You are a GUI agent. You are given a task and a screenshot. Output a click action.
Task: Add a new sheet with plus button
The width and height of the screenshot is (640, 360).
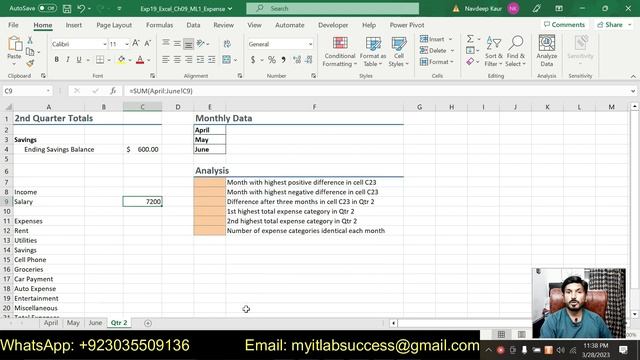tap(148, 323)
